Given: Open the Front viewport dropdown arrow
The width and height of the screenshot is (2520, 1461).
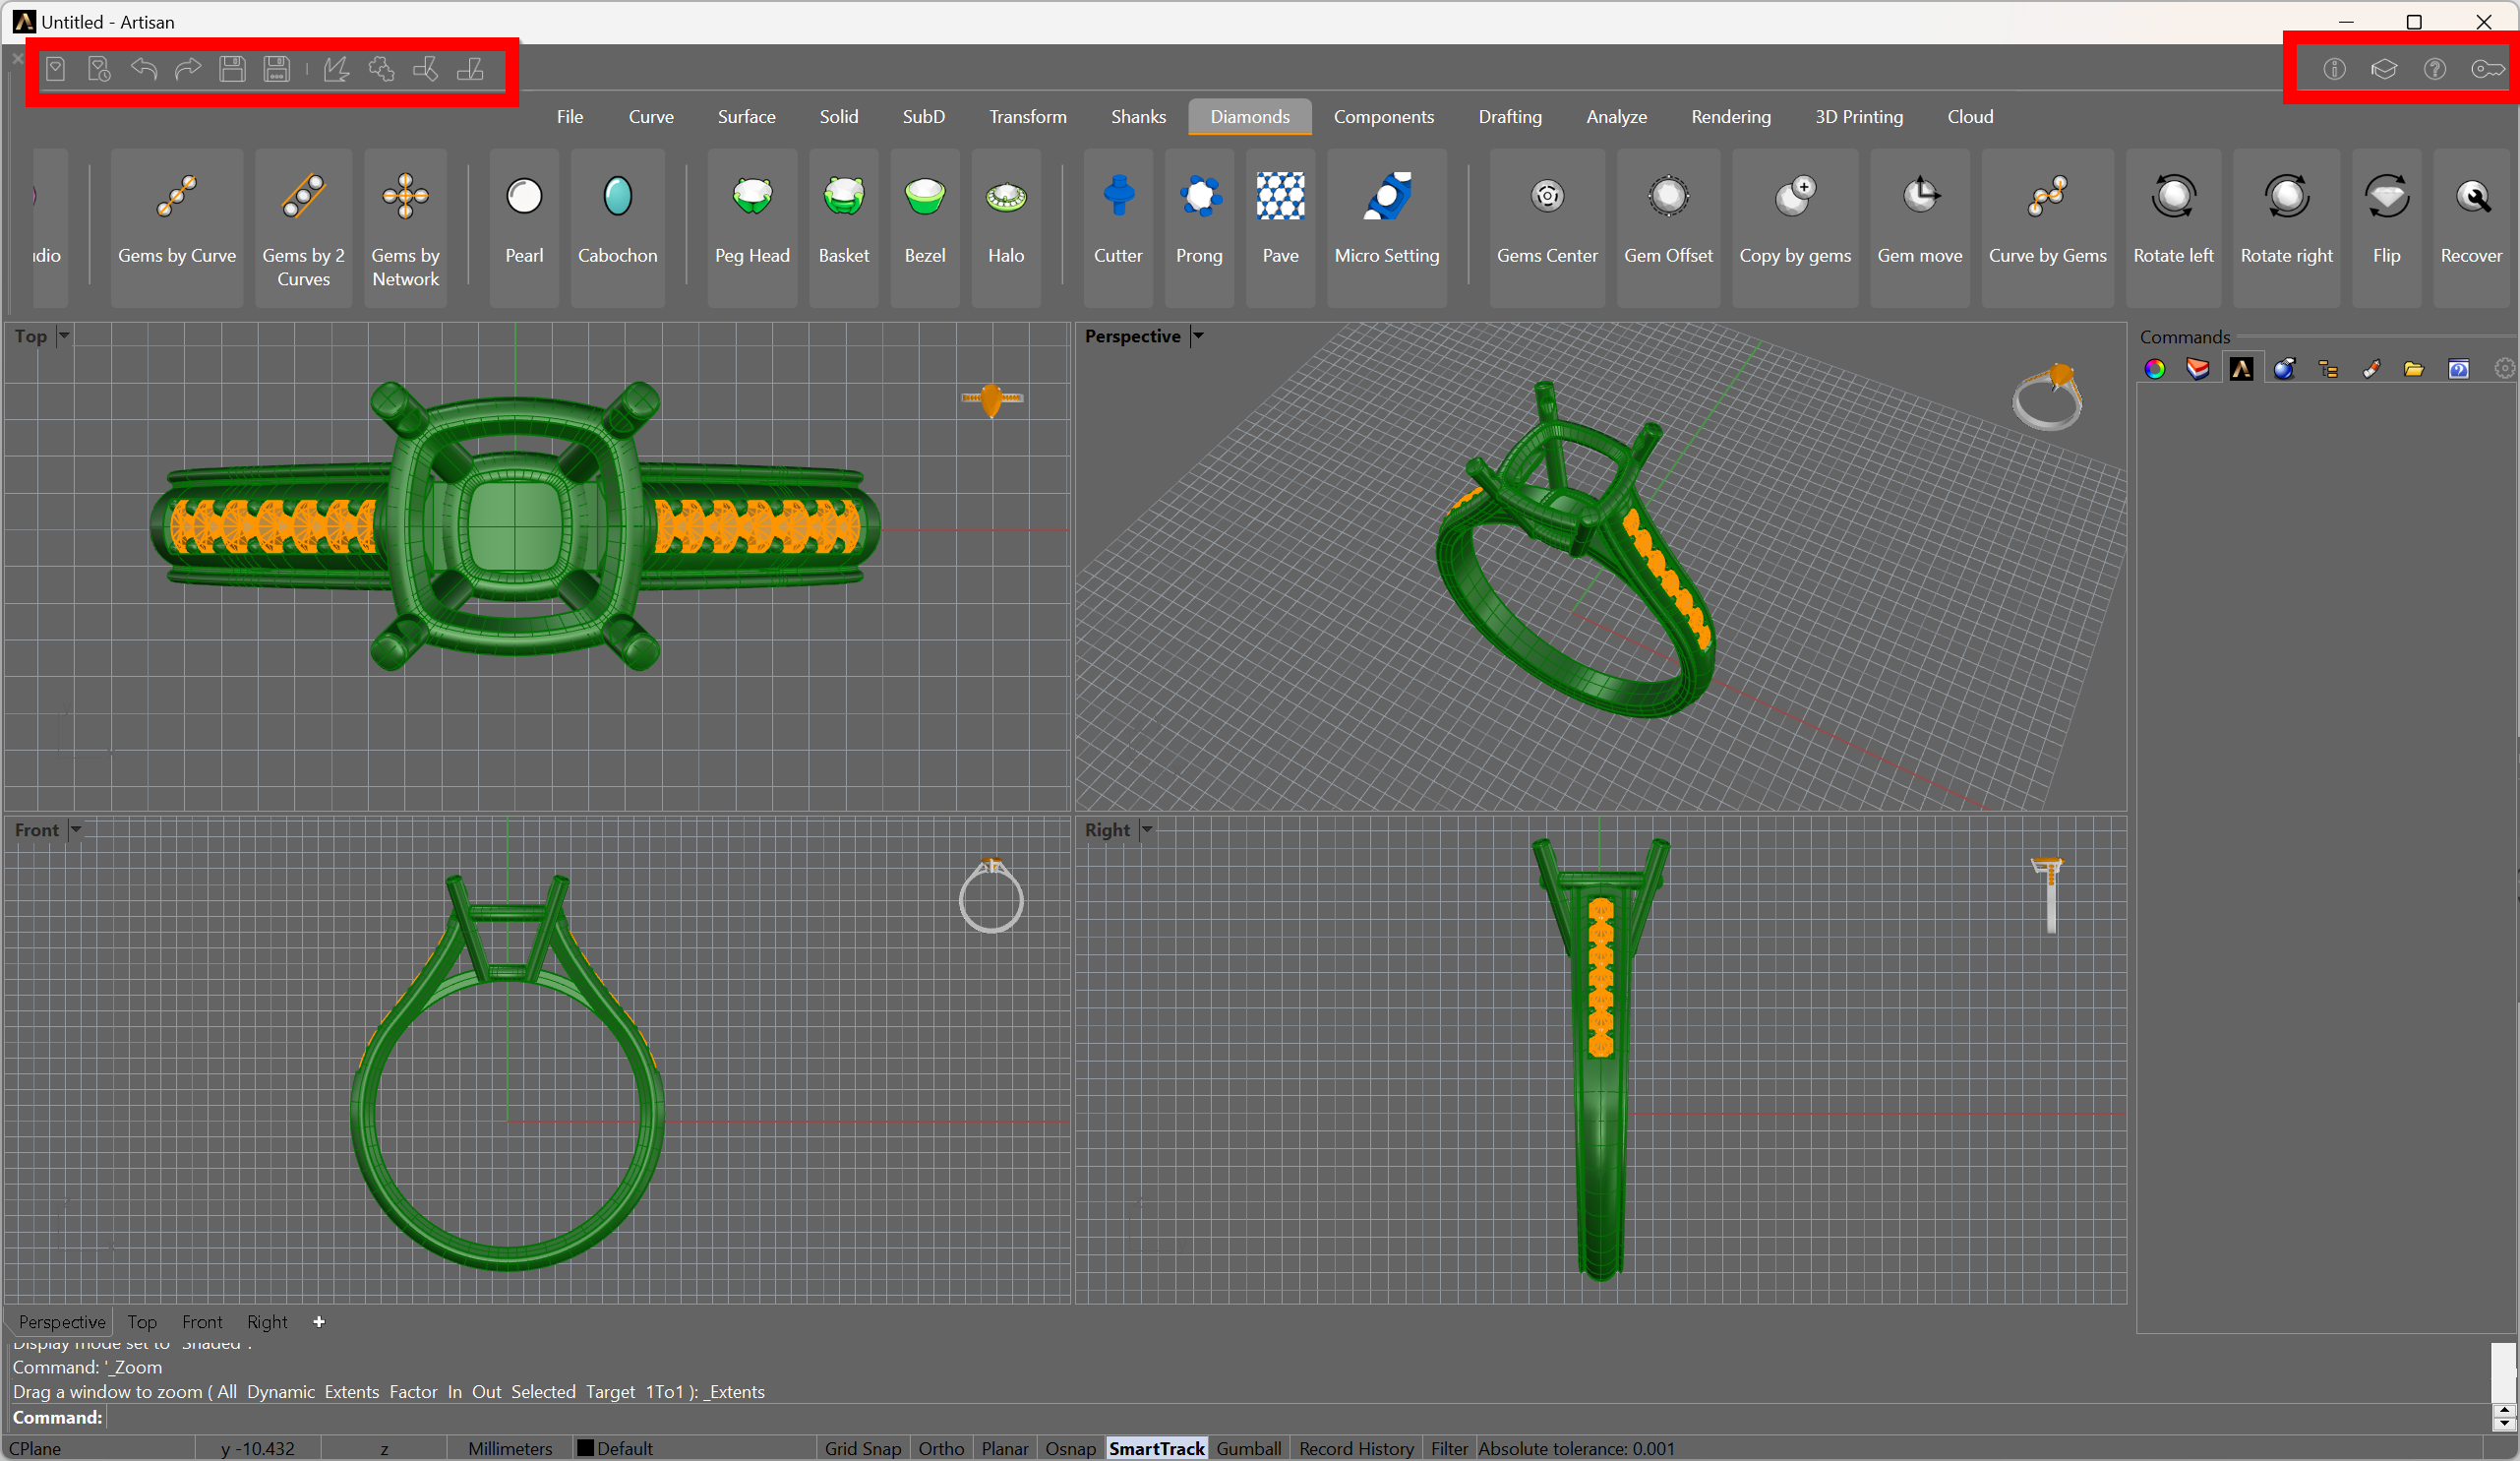Looking at the screenshot, I should click(76, 830).
